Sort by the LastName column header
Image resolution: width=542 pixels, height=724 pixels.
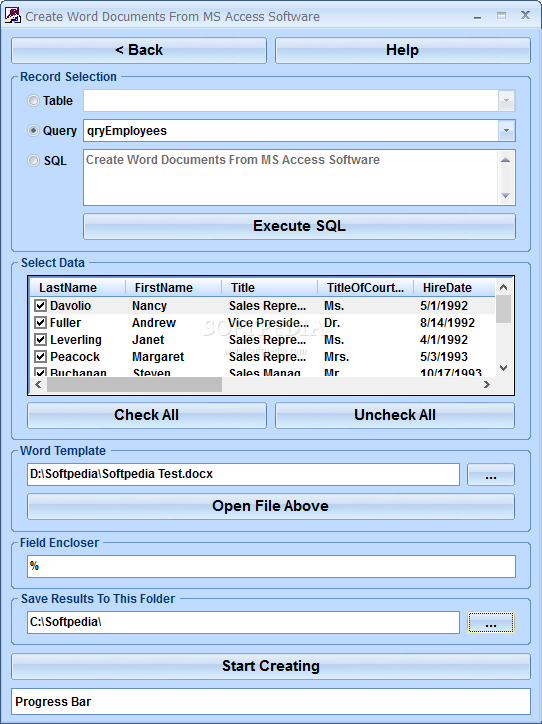click(78, 288)
